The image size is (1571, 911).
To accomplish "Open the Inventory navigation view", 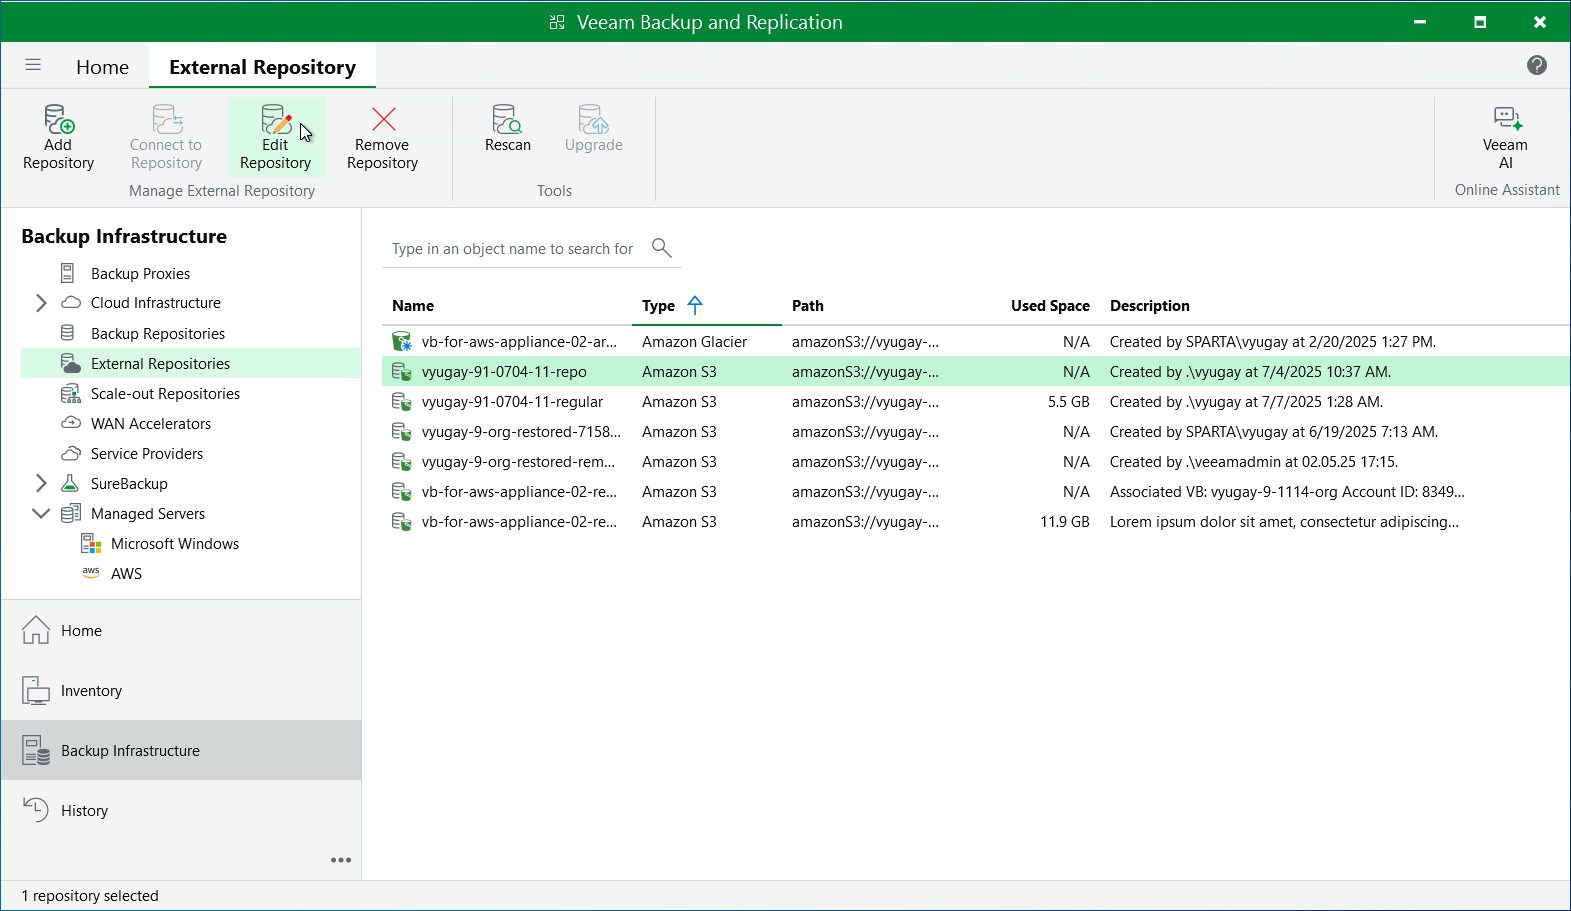I will pyautogui.click(x=91, y=691).
